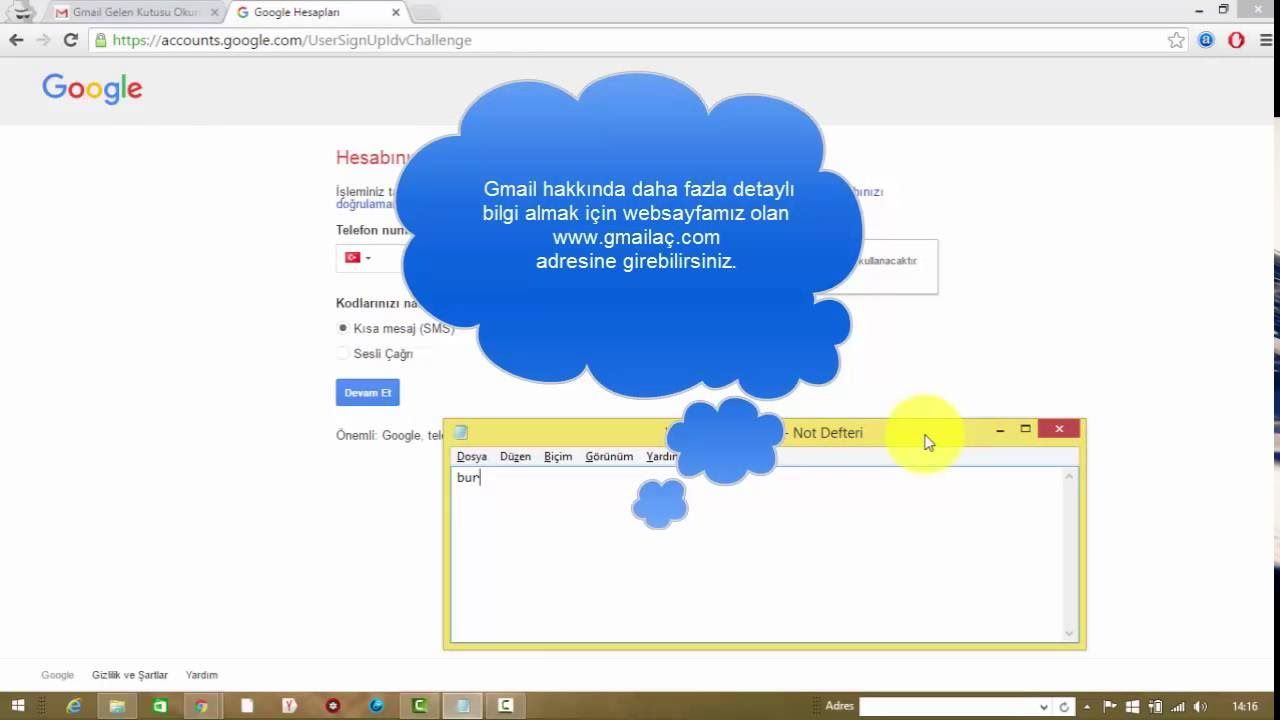The width and height of the screenshot is (1280, 720).
Task: Expand the taskbar Adres field dropdown
Action: pos(1045,706)
